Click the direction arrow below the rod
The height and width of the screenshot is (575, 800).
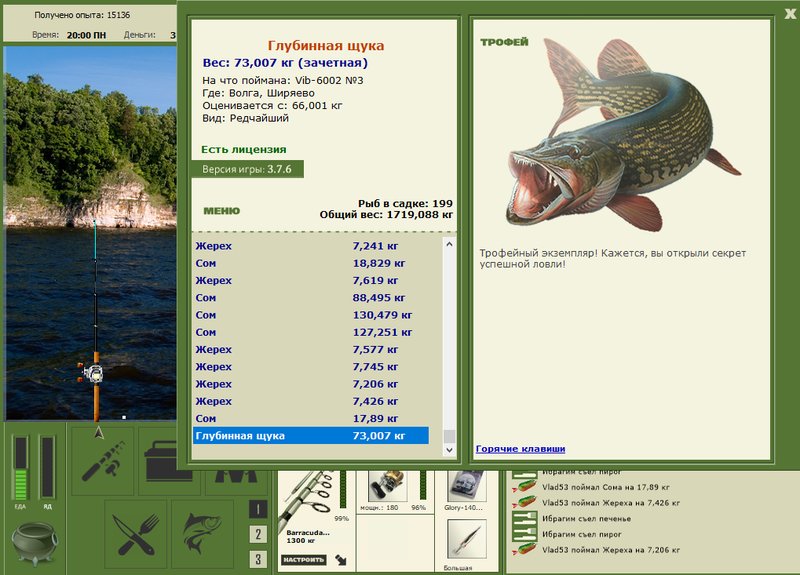click(x=99, y=433)
